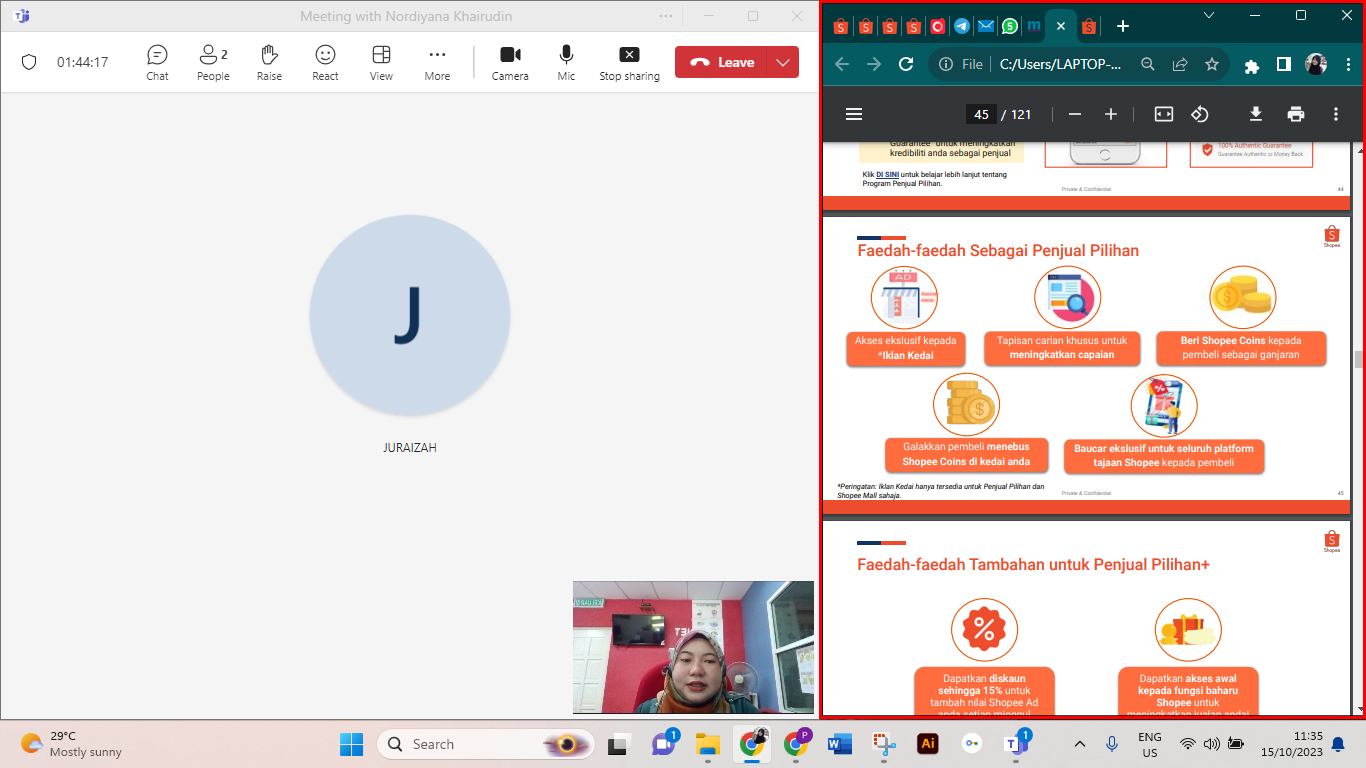Switch to the blue 'm' browser tab
This screenshot has width=1366, height=768.
point(1034,26)
